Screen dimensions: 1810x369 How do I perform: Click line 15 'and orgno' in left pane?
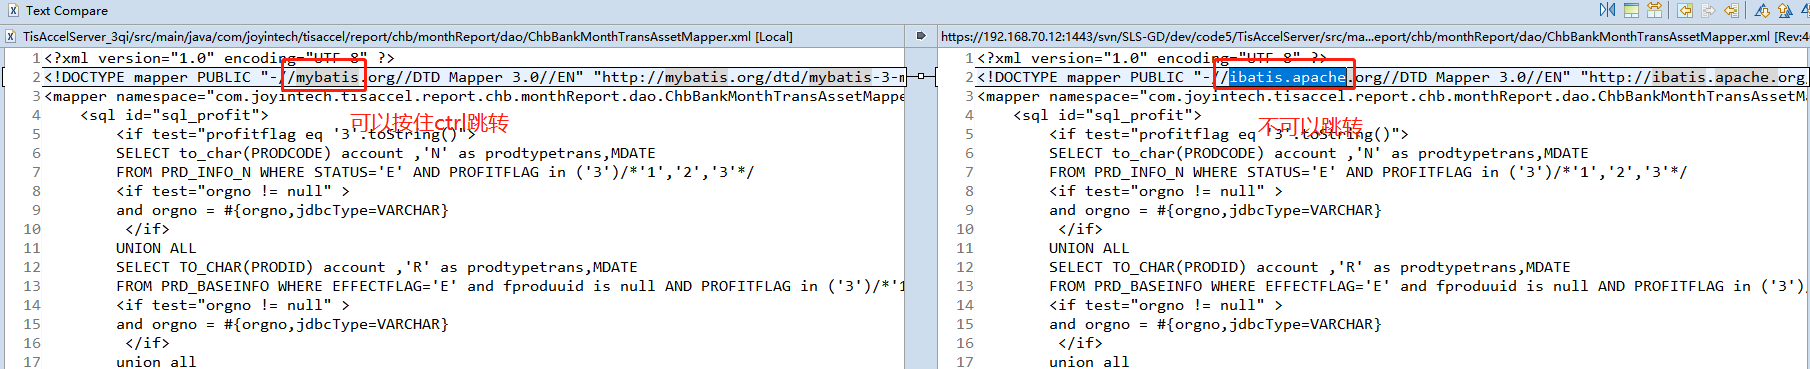tap(282, 324)
